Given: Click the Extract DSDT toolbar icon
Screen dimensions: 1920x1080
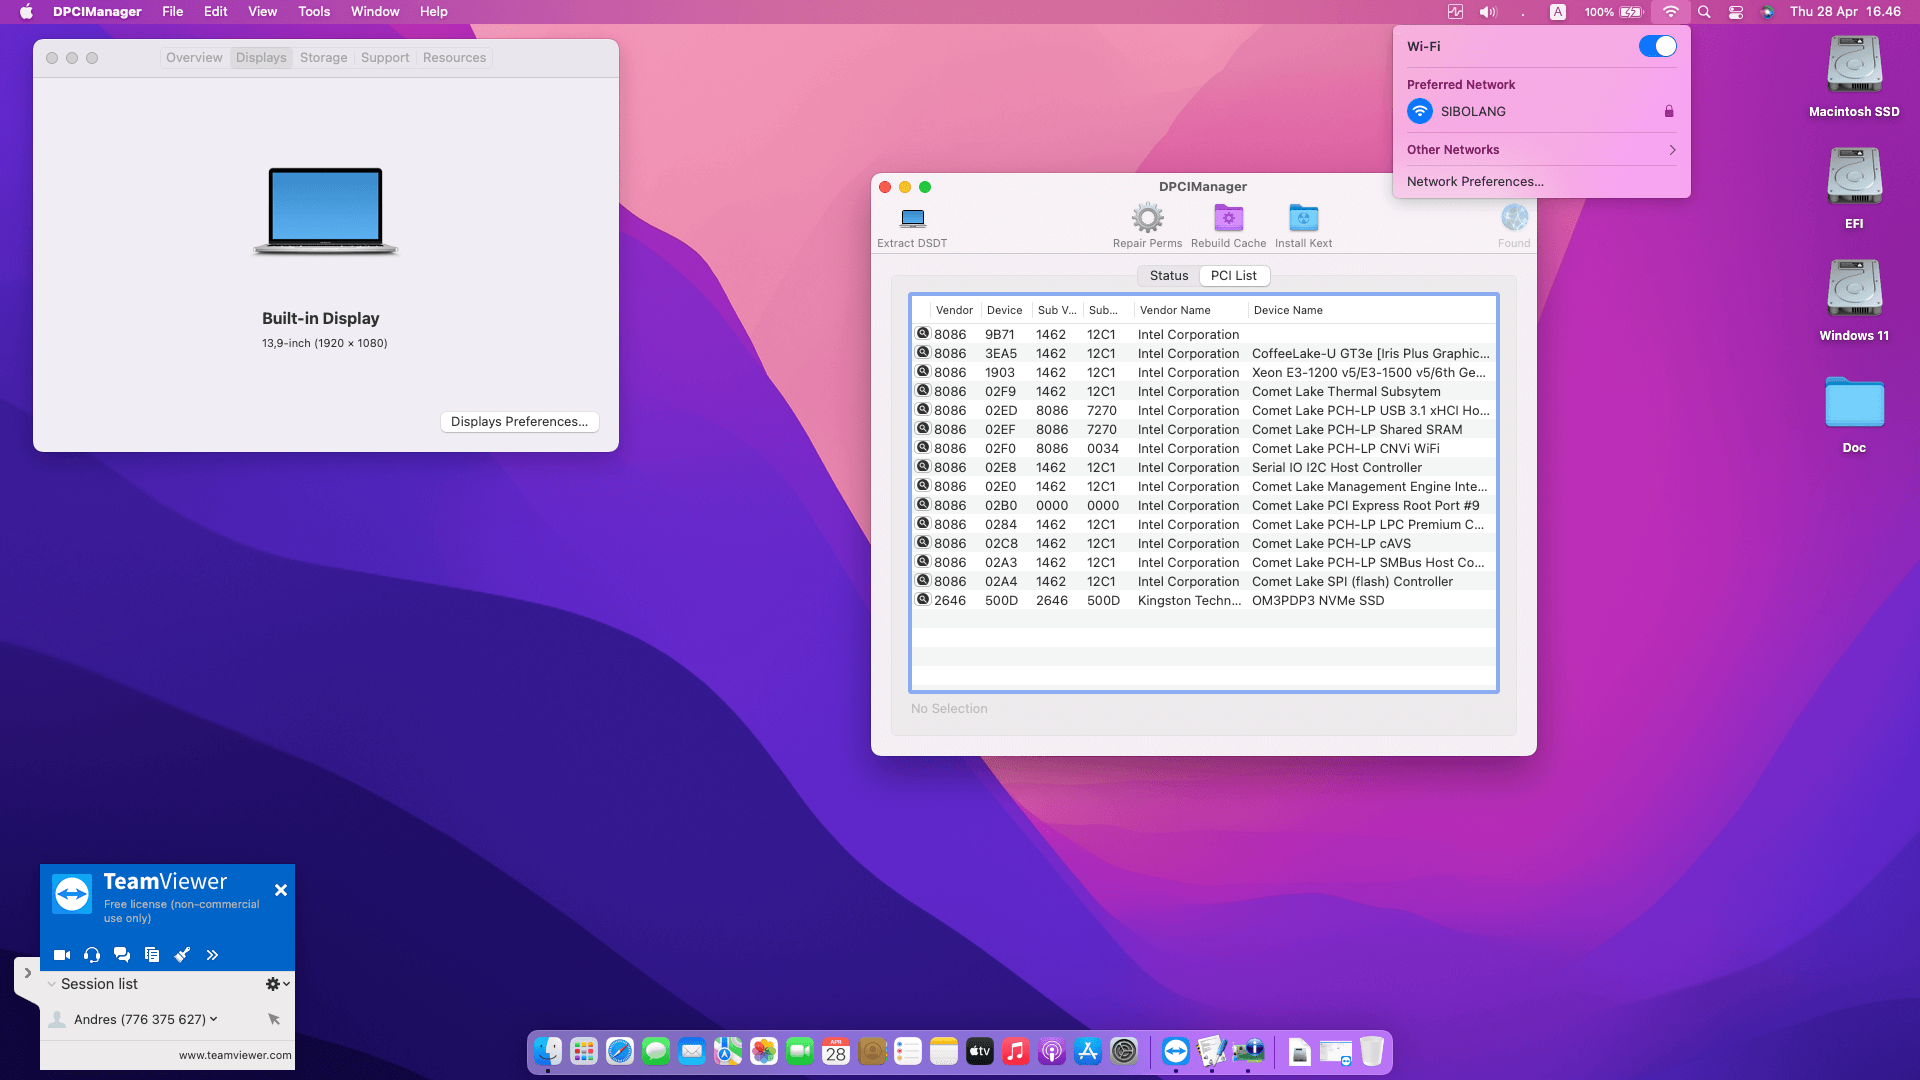Looking at the screenshot, I should [912, 218].
